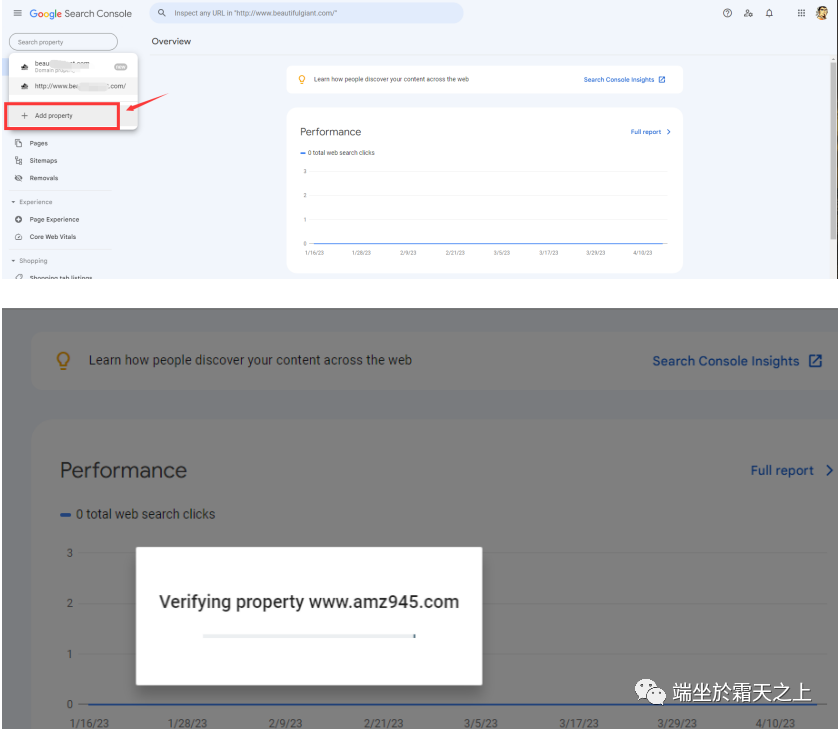The height and width of the screenshot is (729, 839).
Task: Open Core Web Vitals report
Action: 52,237
